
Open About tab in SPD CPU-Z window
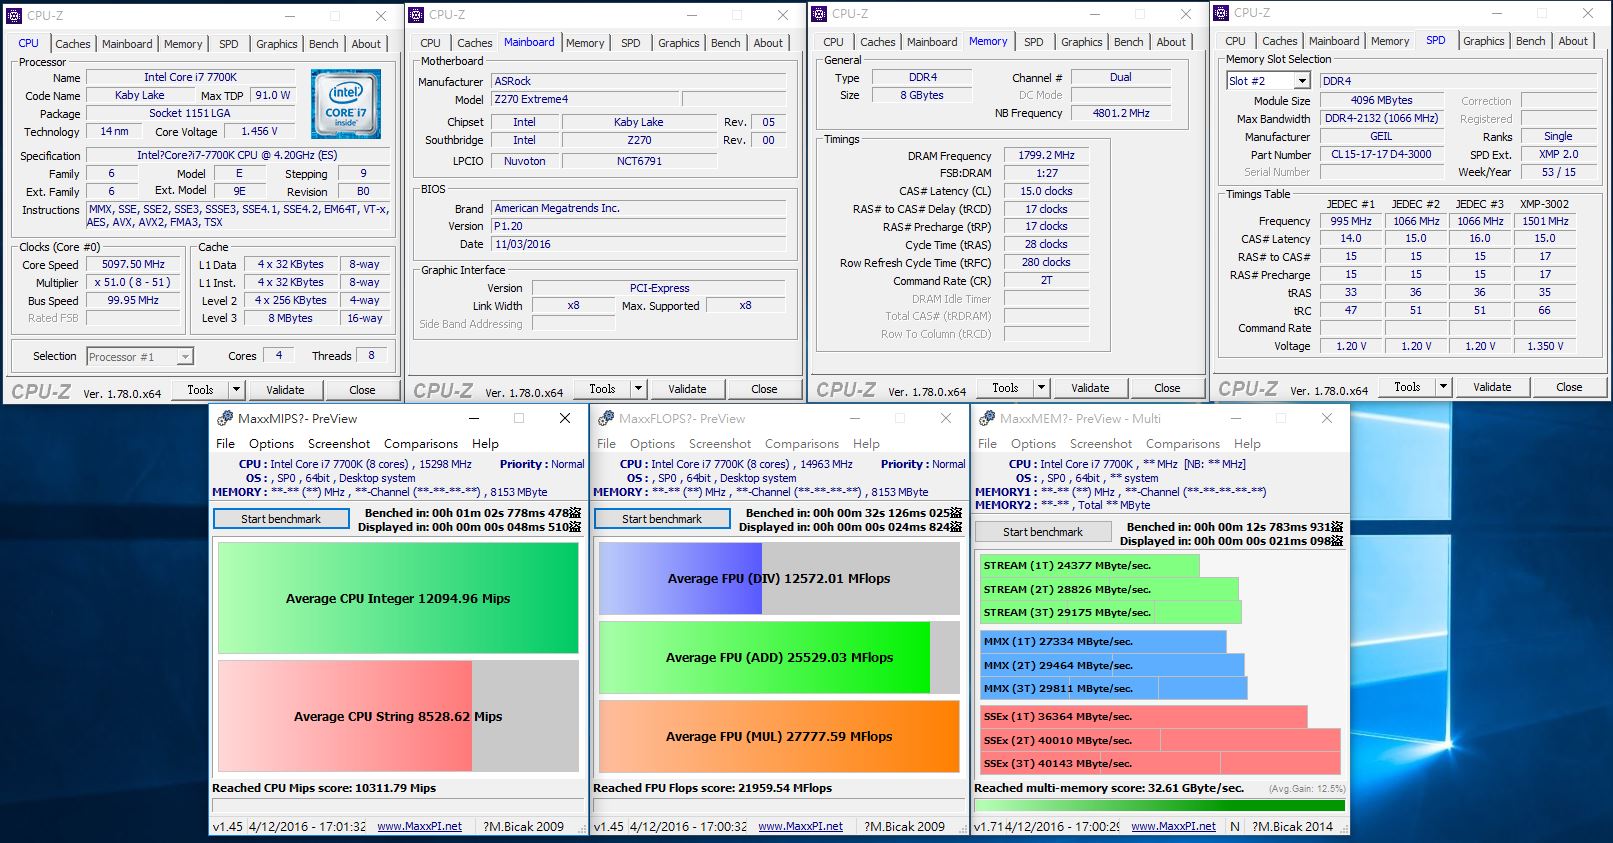1573,41
